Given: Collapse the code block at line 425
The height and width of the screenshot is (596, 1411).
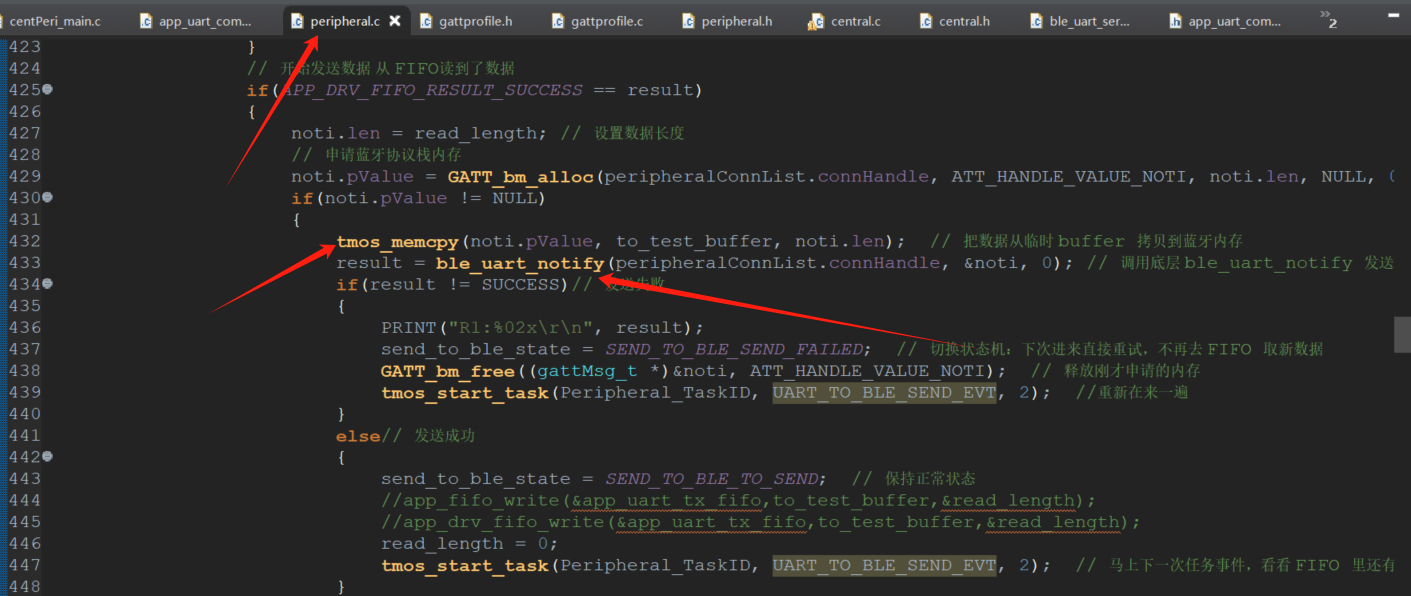Looking at the screenshot, I should coord(47,89).
